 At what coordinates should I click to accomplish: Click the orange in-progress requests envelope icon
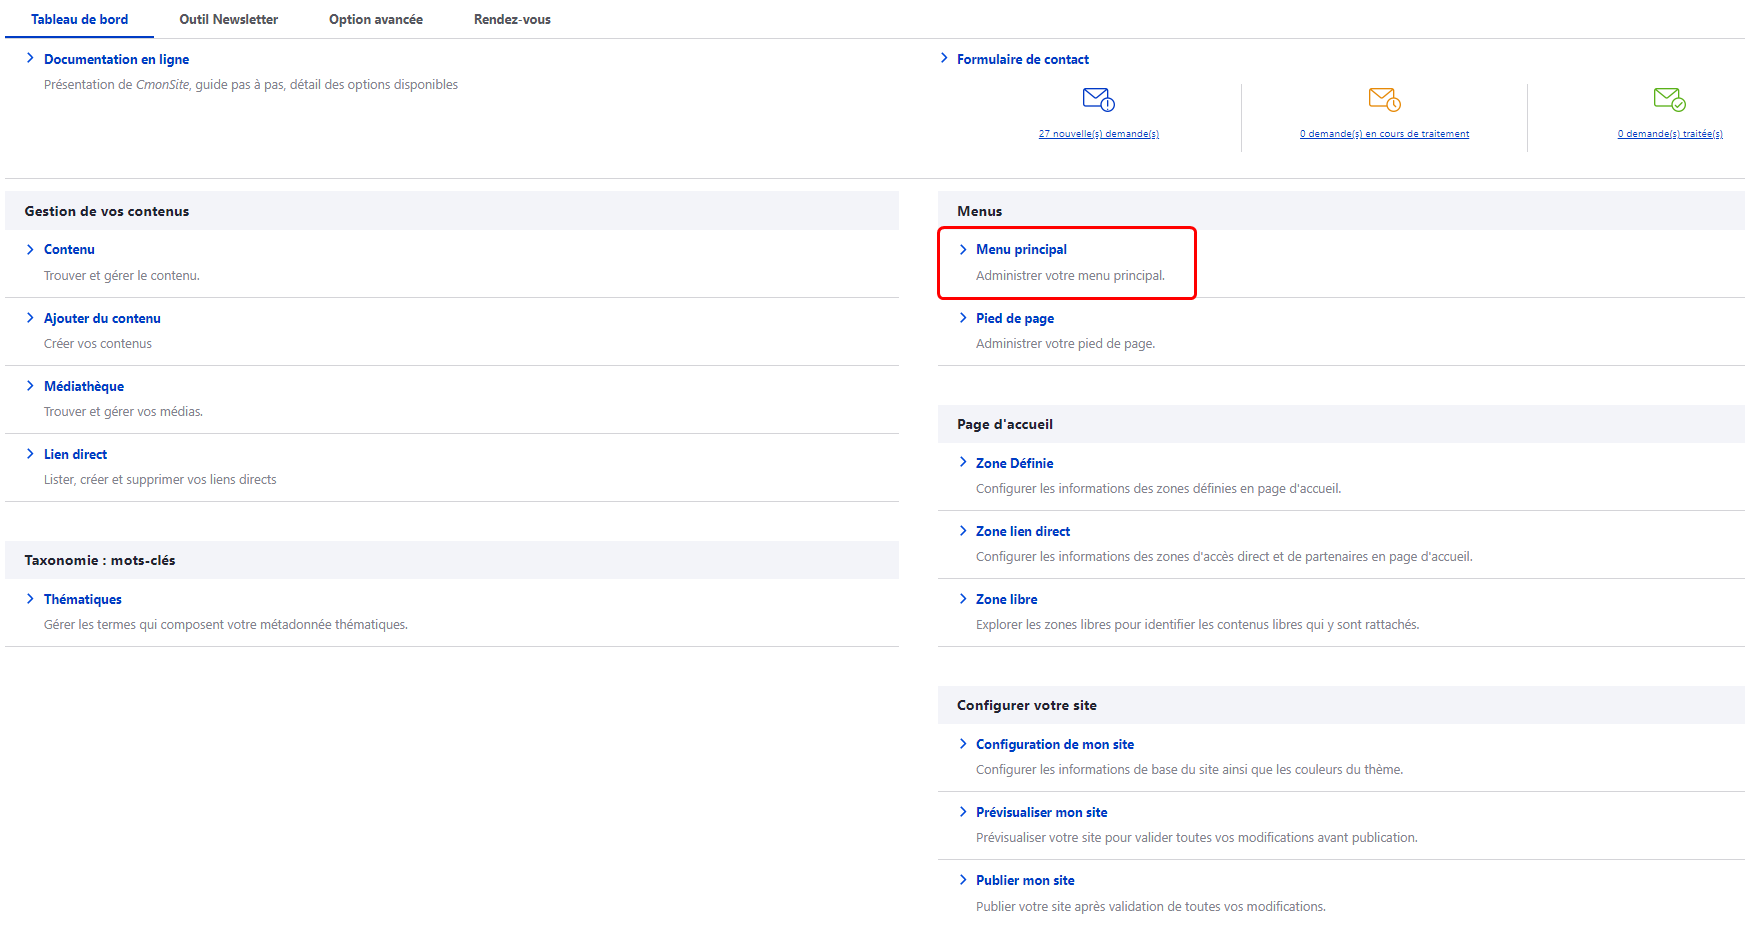[x=1384, y=99]
